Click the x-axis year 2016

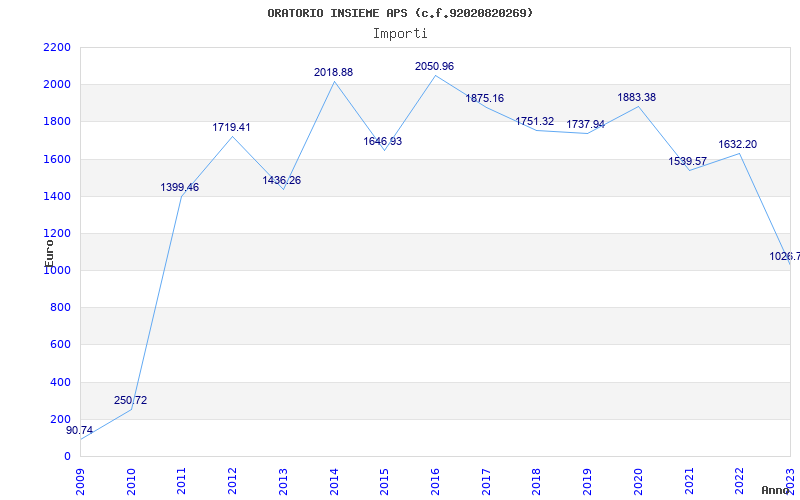[435, 482]
